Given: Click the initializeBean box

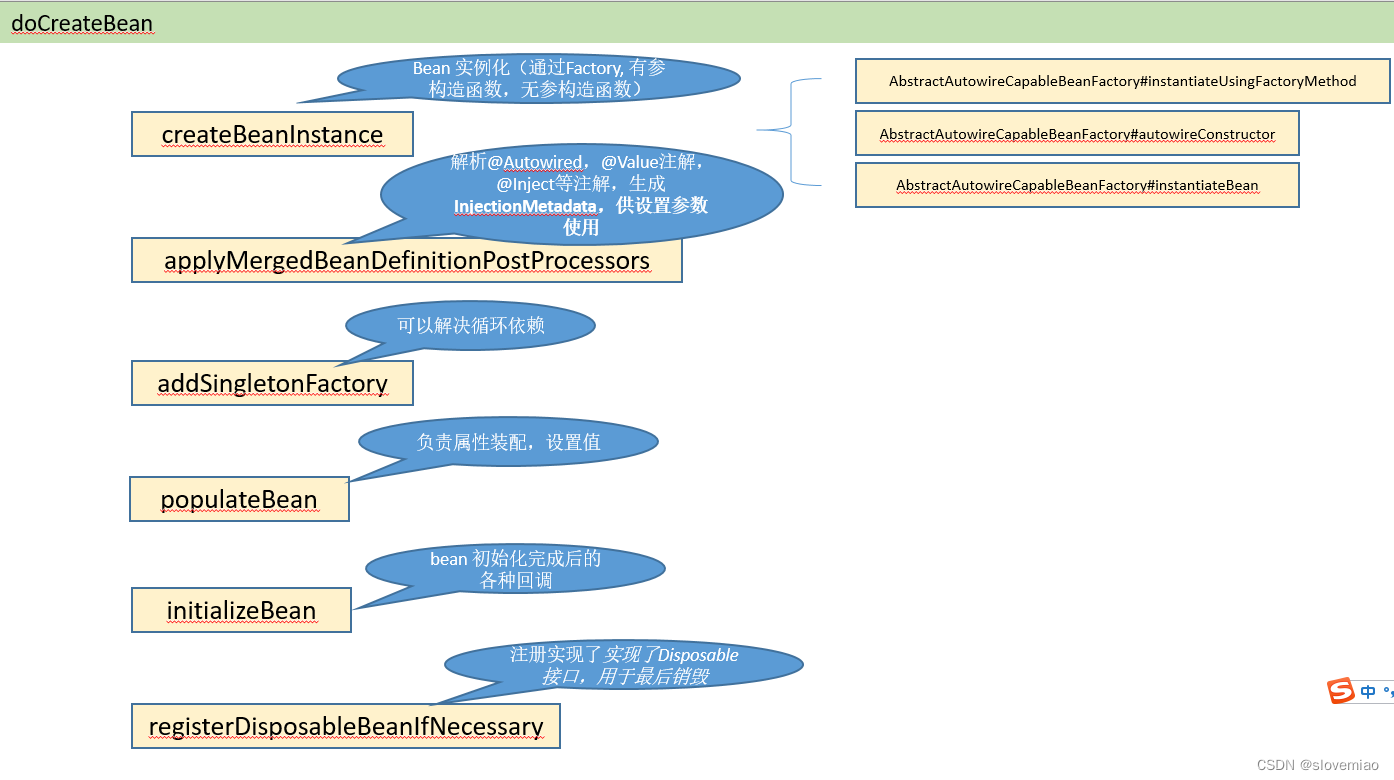Looking at the screenshot, I should click(x=241, y=610).
